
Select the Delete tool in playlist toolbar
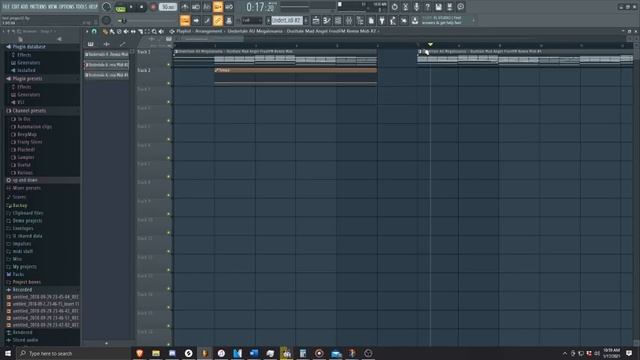[119, 31]
